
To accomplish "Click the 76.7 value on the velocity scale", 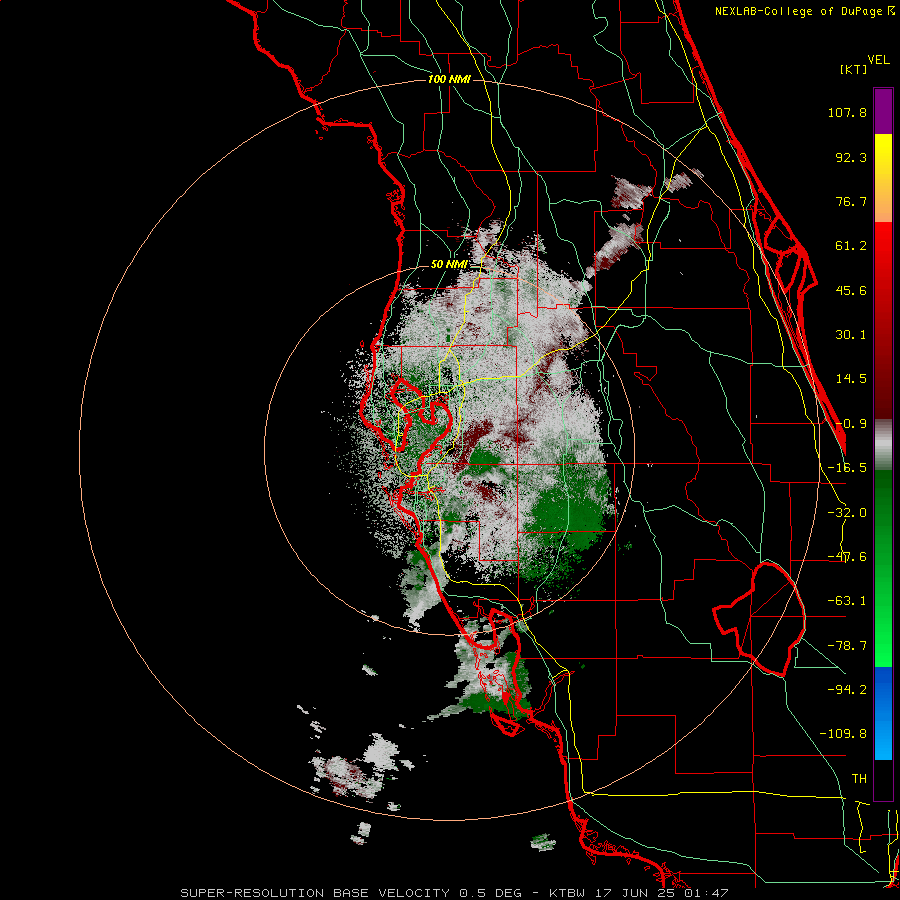I will pyautogui.click(x=851, y=201).
